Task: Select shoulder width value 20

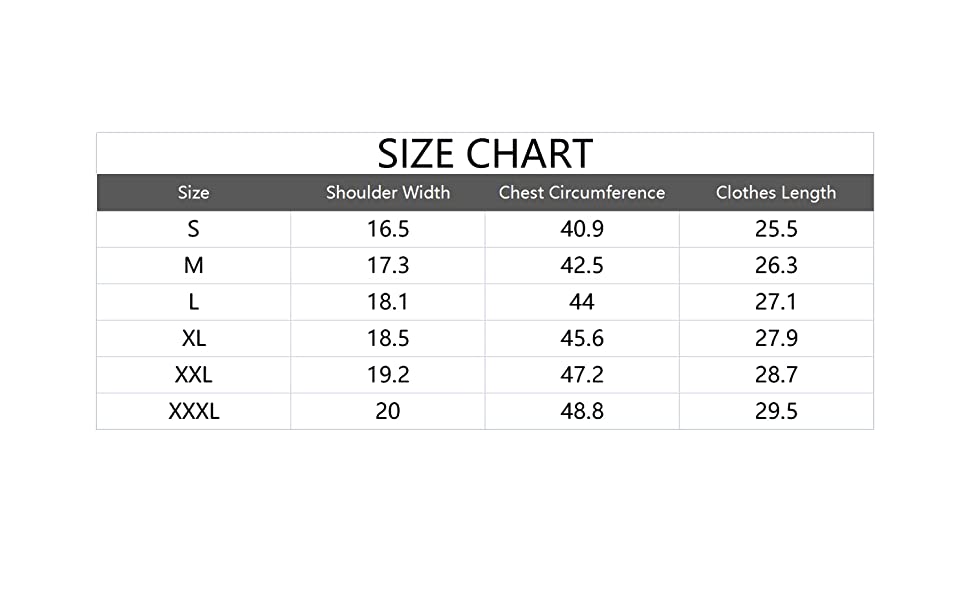Action: click(388, 411)
